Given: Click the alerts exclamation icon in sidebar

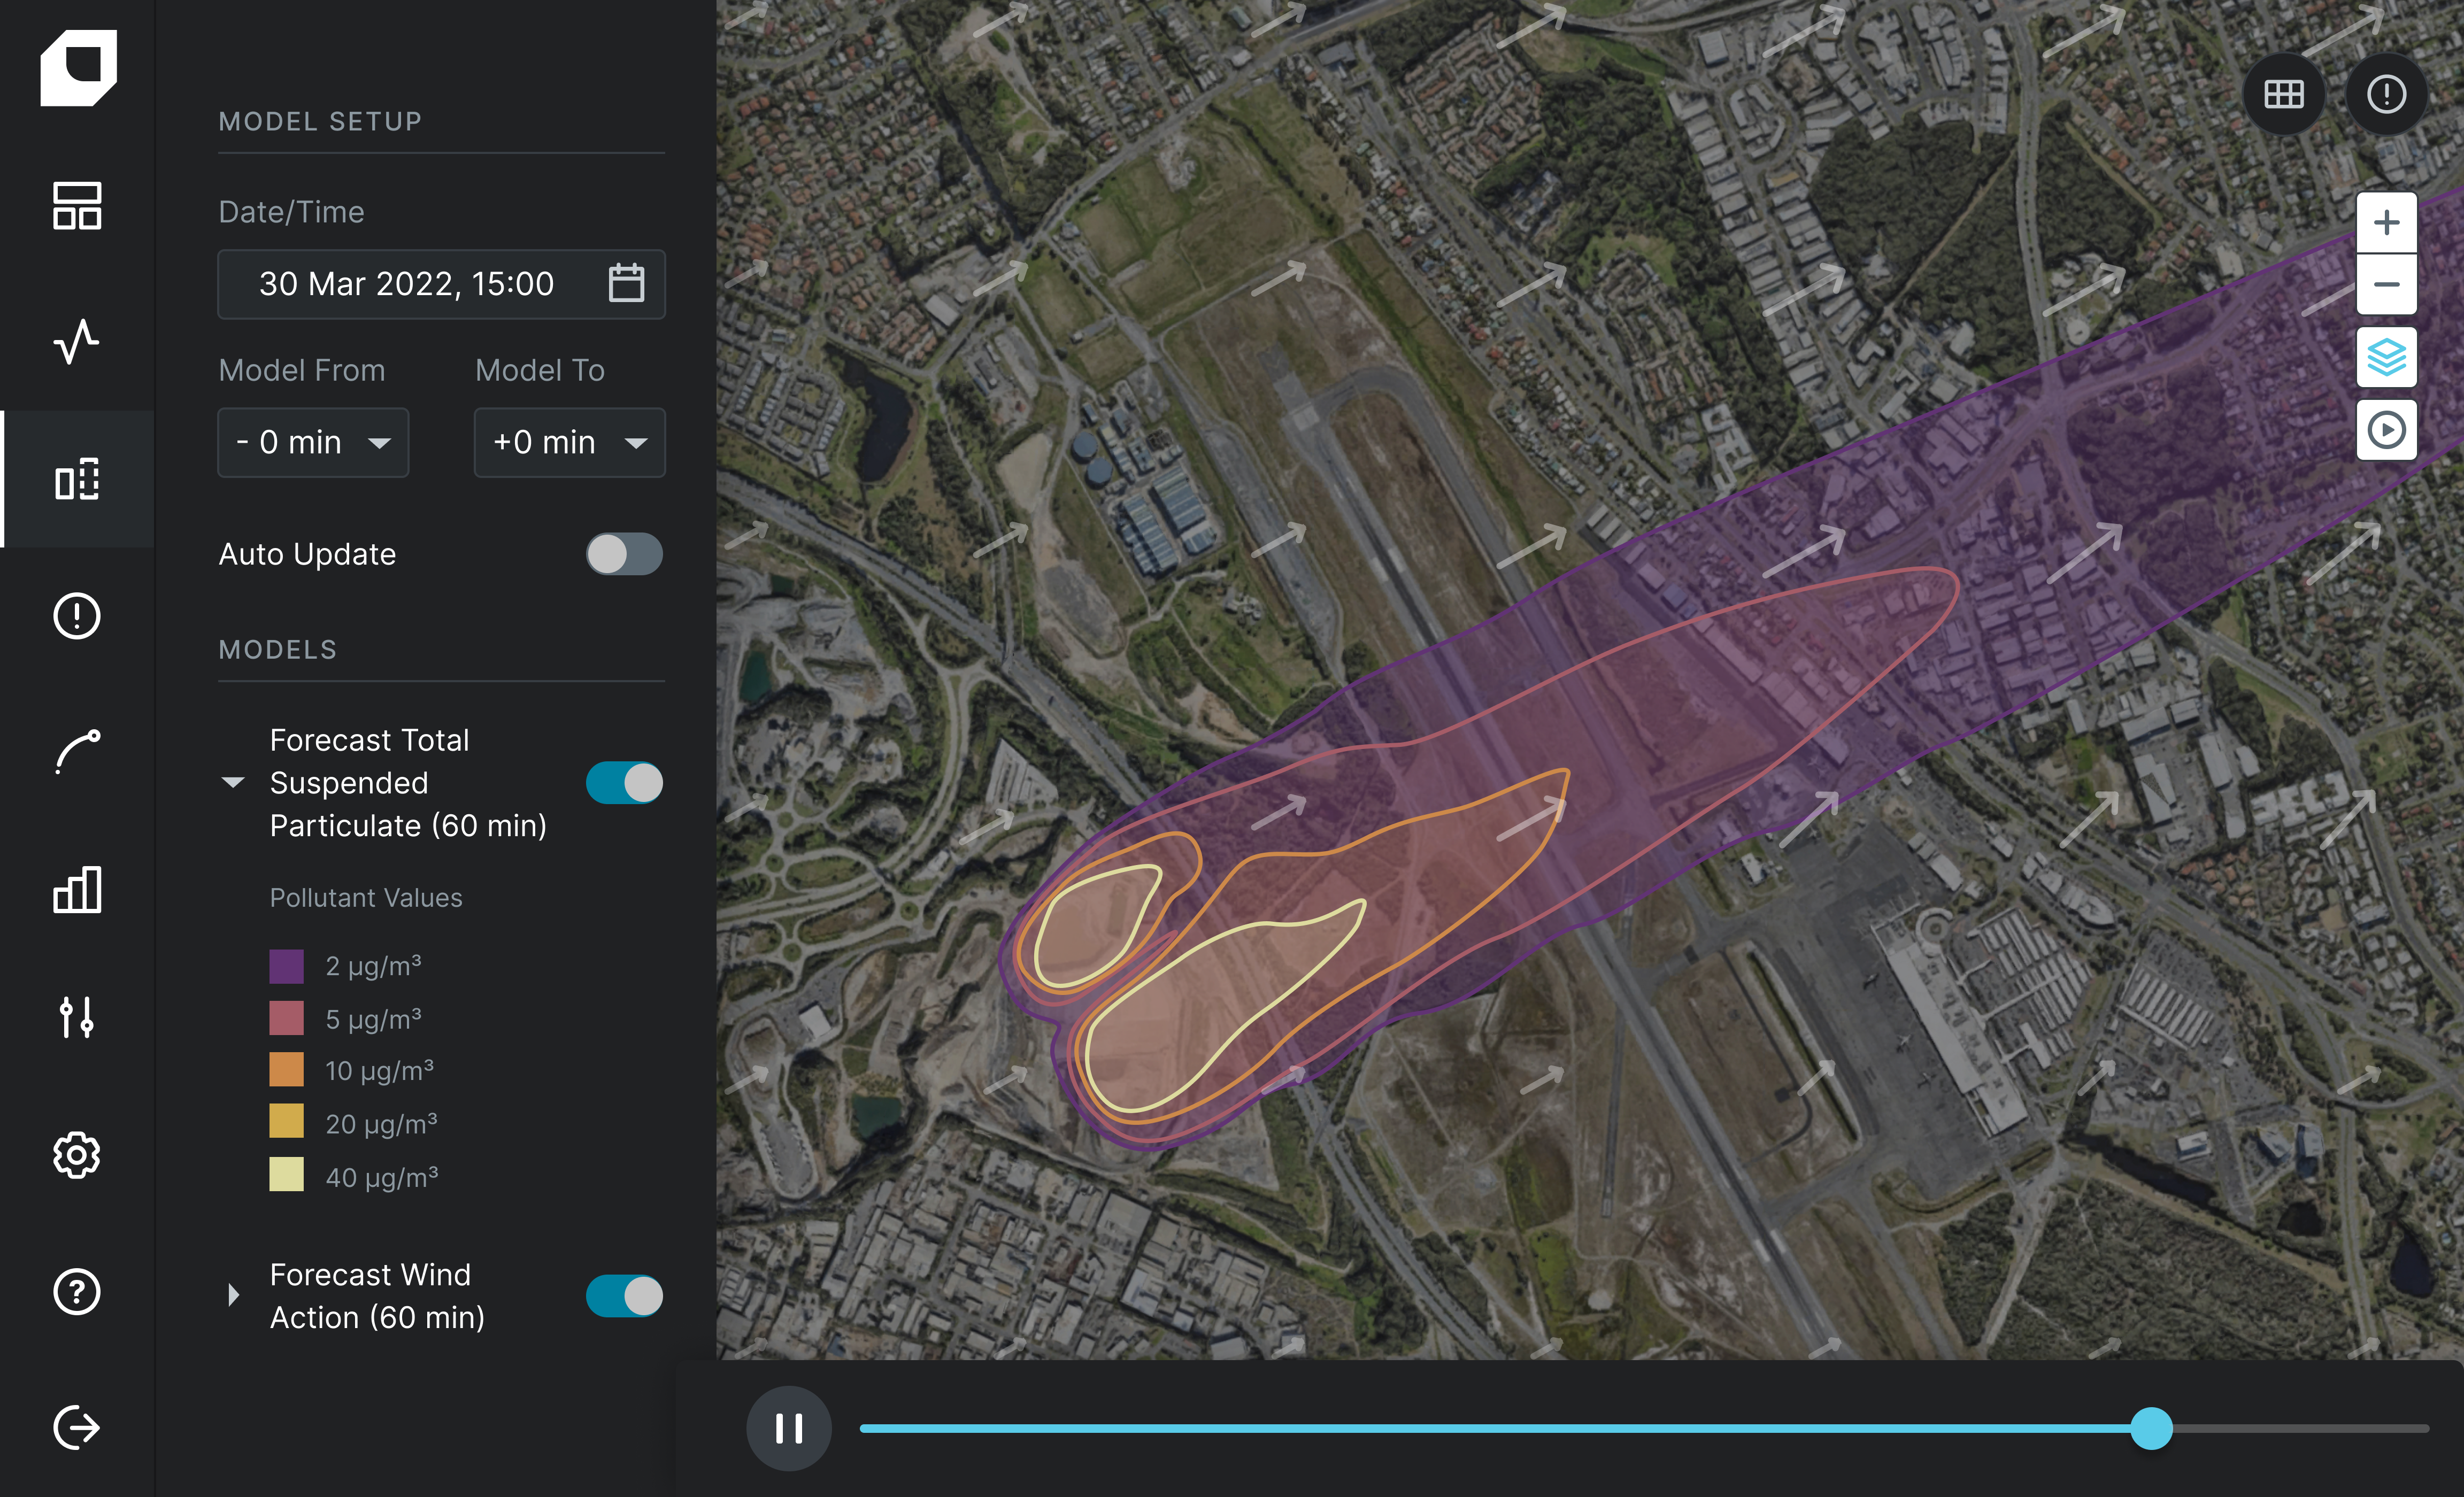Looking at the screenshot, I should [77, 616].
